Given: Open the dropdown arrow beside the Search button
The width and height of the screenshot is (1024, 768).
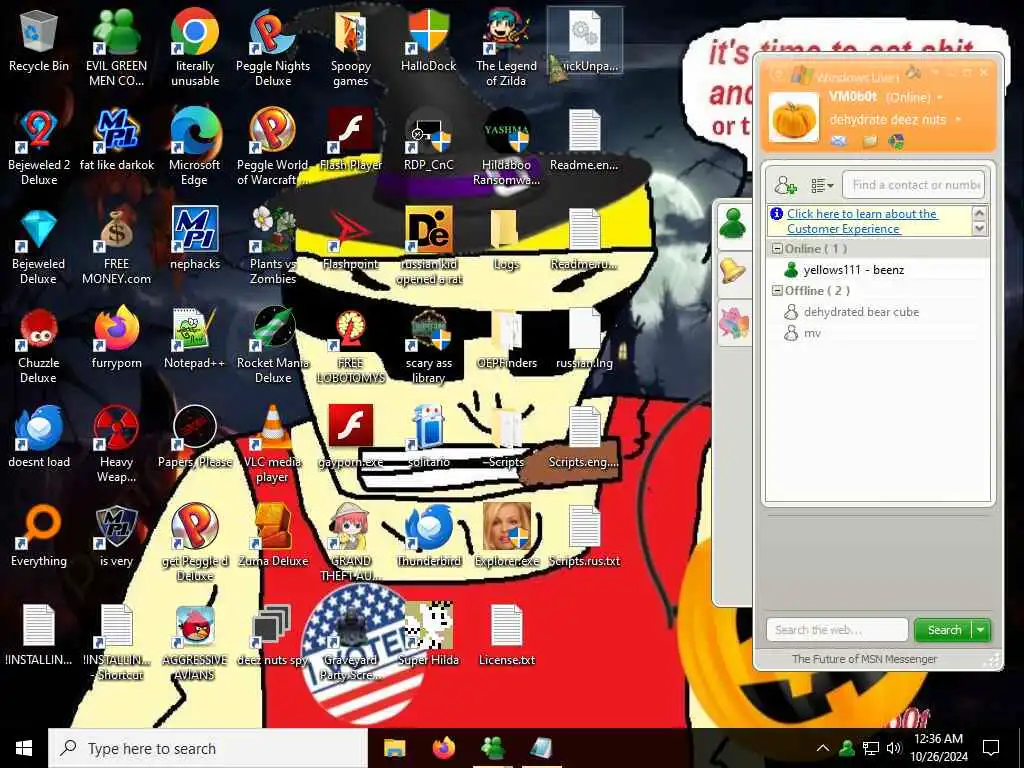Looking at the screenshot, I should (980, 630).
